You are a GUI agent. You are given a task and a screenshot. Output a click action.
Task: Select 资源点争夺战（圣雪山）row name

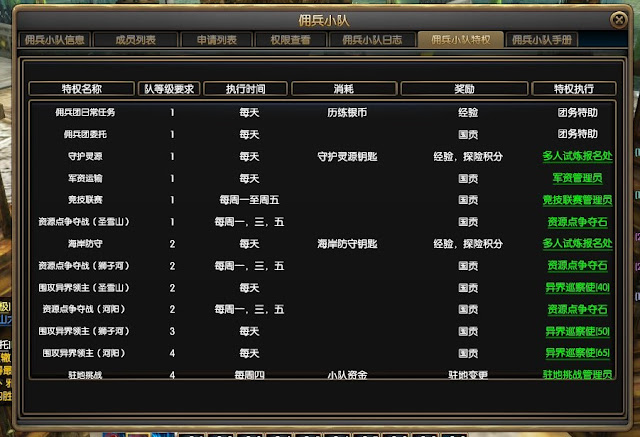(84, 222)
